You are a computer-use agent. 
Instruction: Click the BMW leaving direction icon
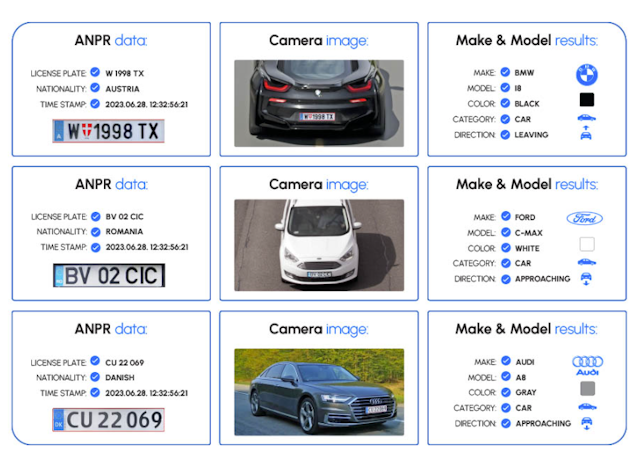click(586, 133)
